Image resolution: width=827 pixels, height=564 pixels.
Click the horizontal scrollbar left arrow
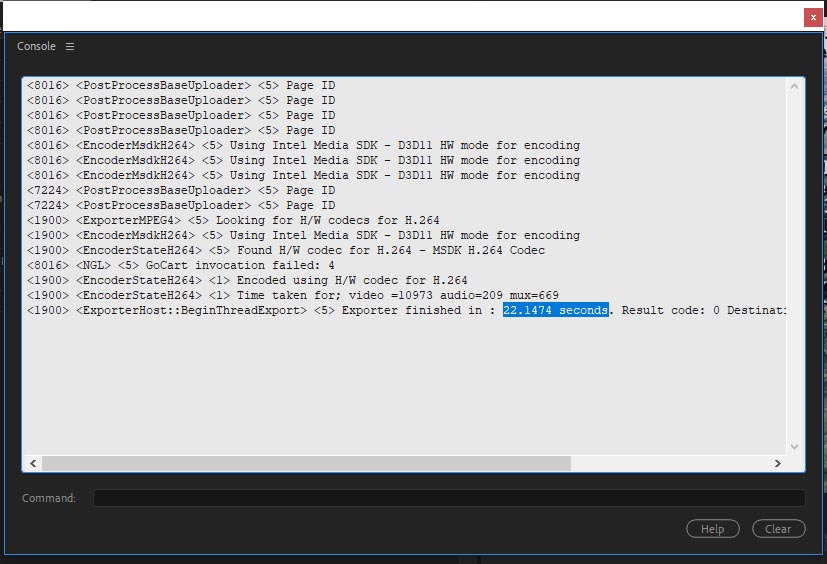pyautogui.click(x=32, y=464)
